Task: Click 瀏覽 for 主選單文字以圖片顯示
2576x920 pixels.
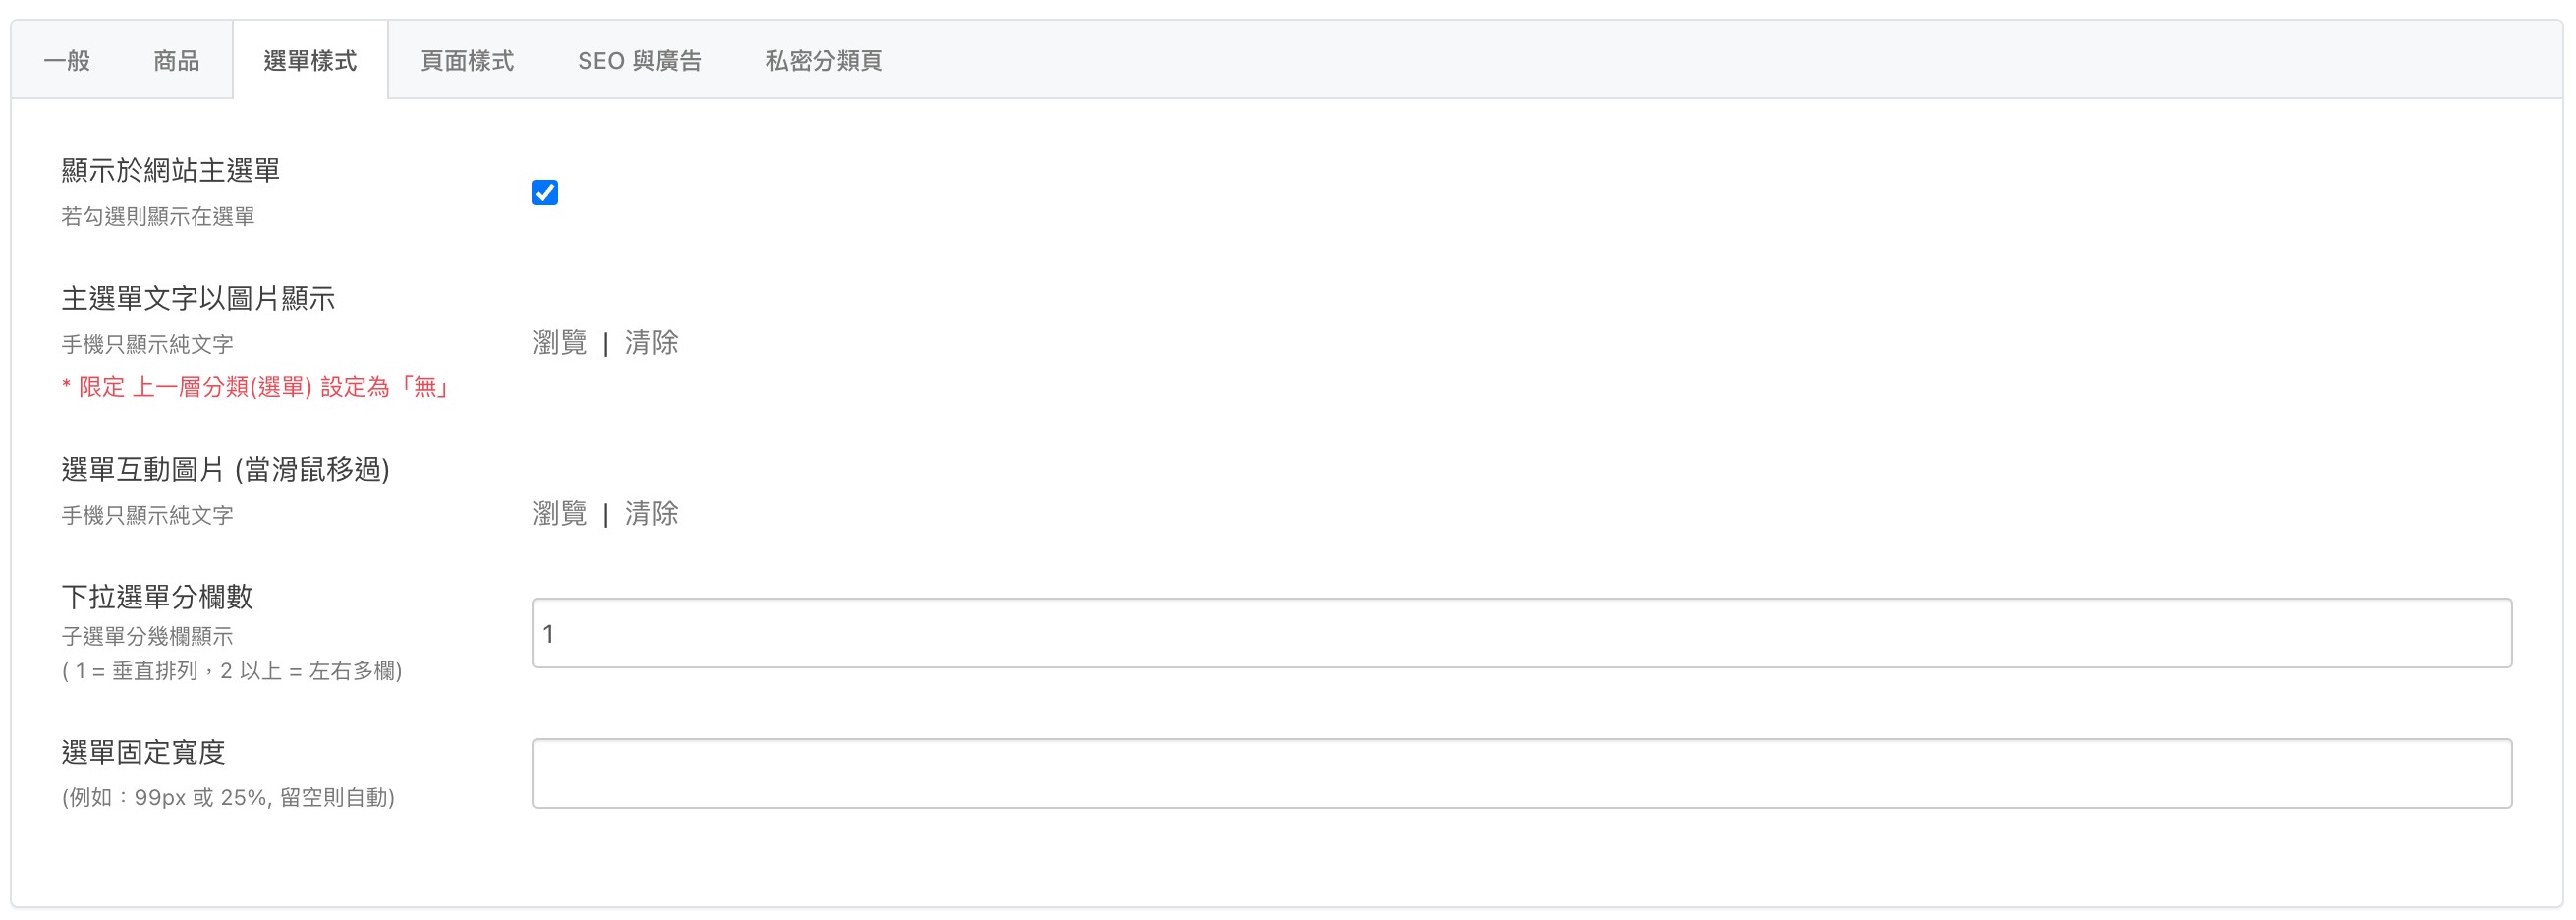Action: click(x=560, y=343)
